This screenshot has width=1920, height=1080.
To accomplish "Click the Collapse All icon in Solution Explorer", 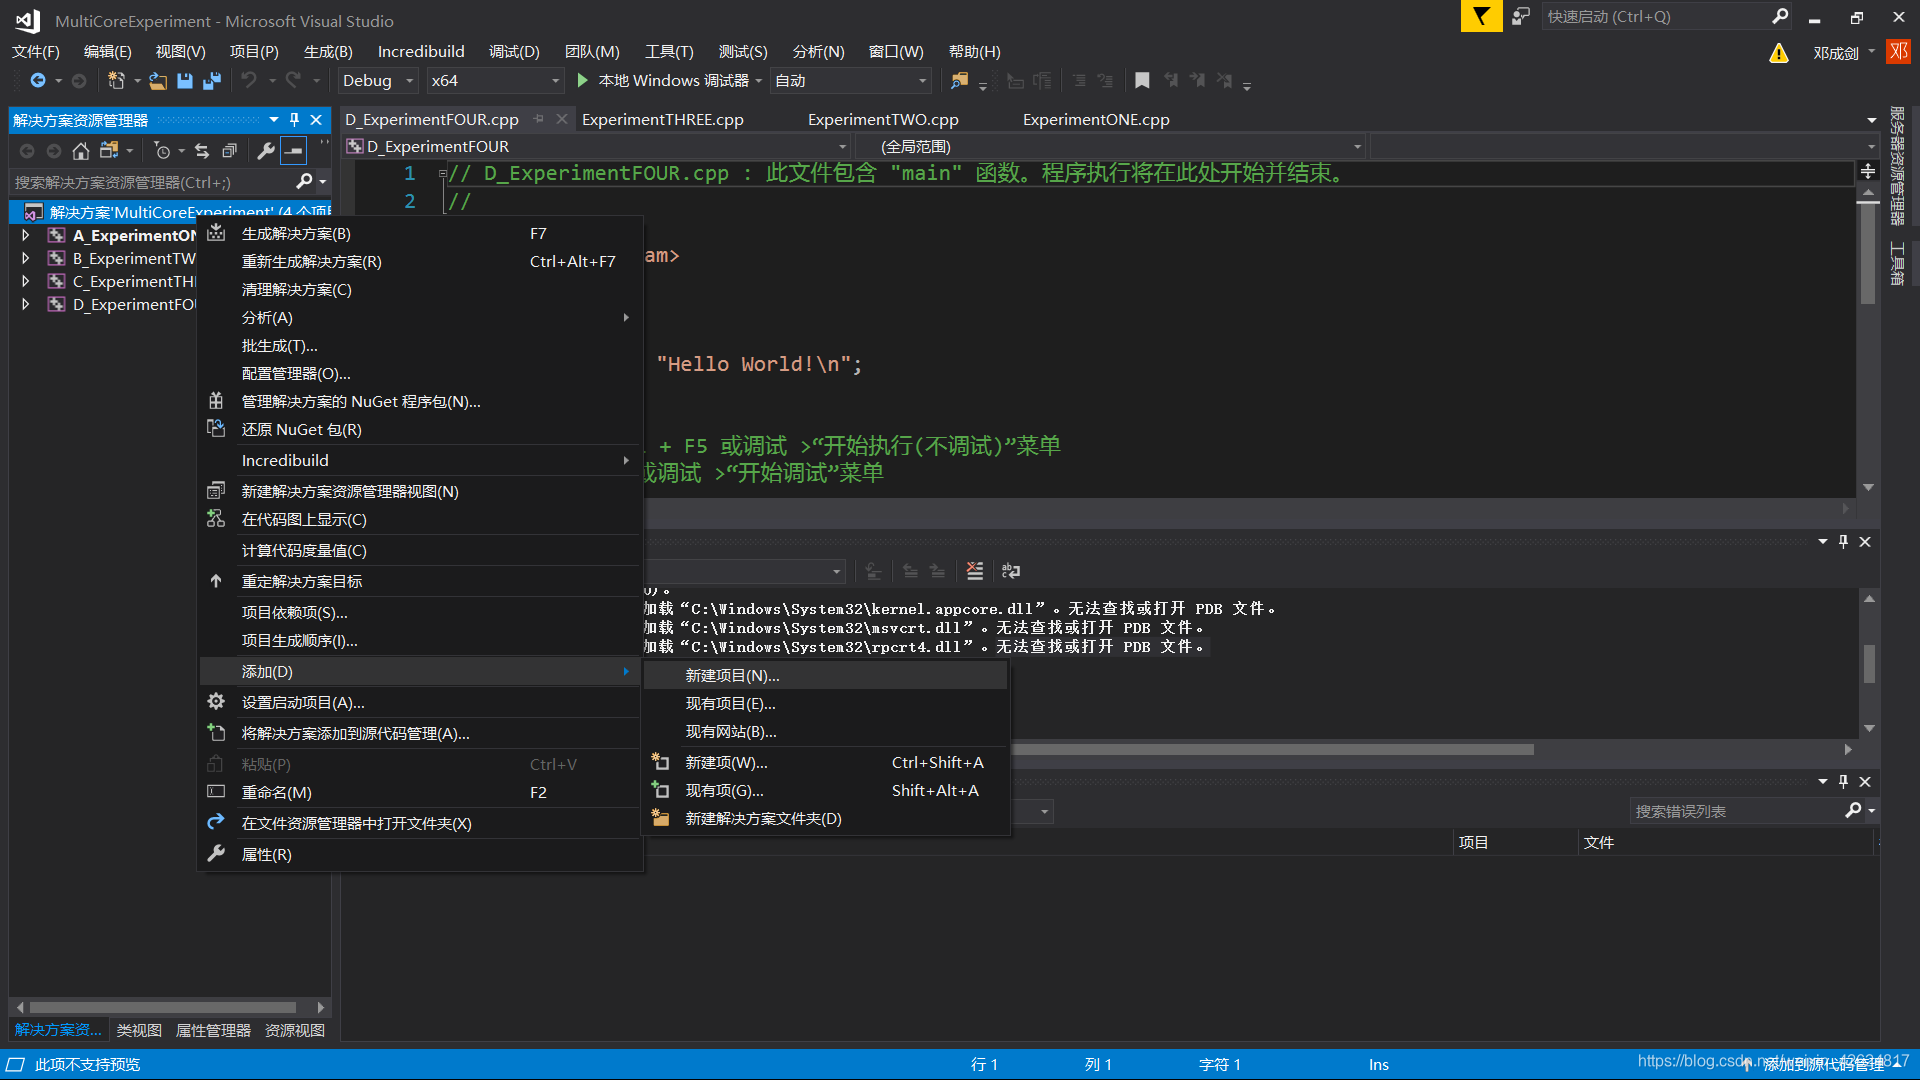I will click(x=229, y=151).
